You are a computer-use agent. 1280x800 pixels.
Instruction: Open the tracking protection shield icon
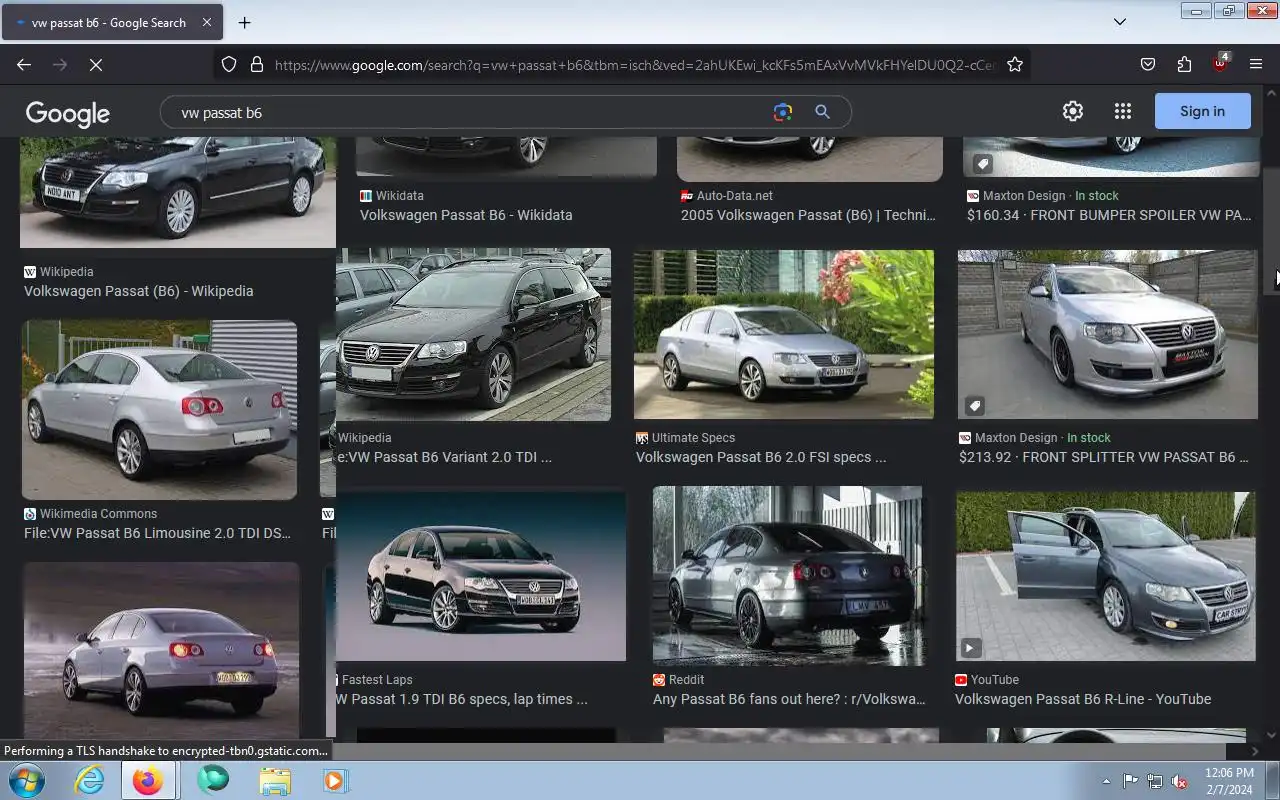point(229,64)
